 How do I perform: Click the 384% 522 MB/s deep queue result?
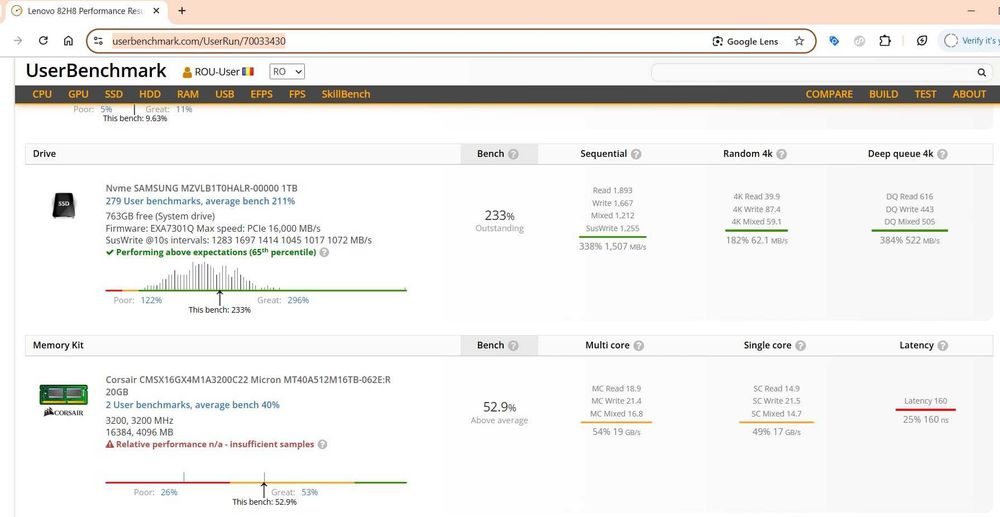tap(909, 240)
